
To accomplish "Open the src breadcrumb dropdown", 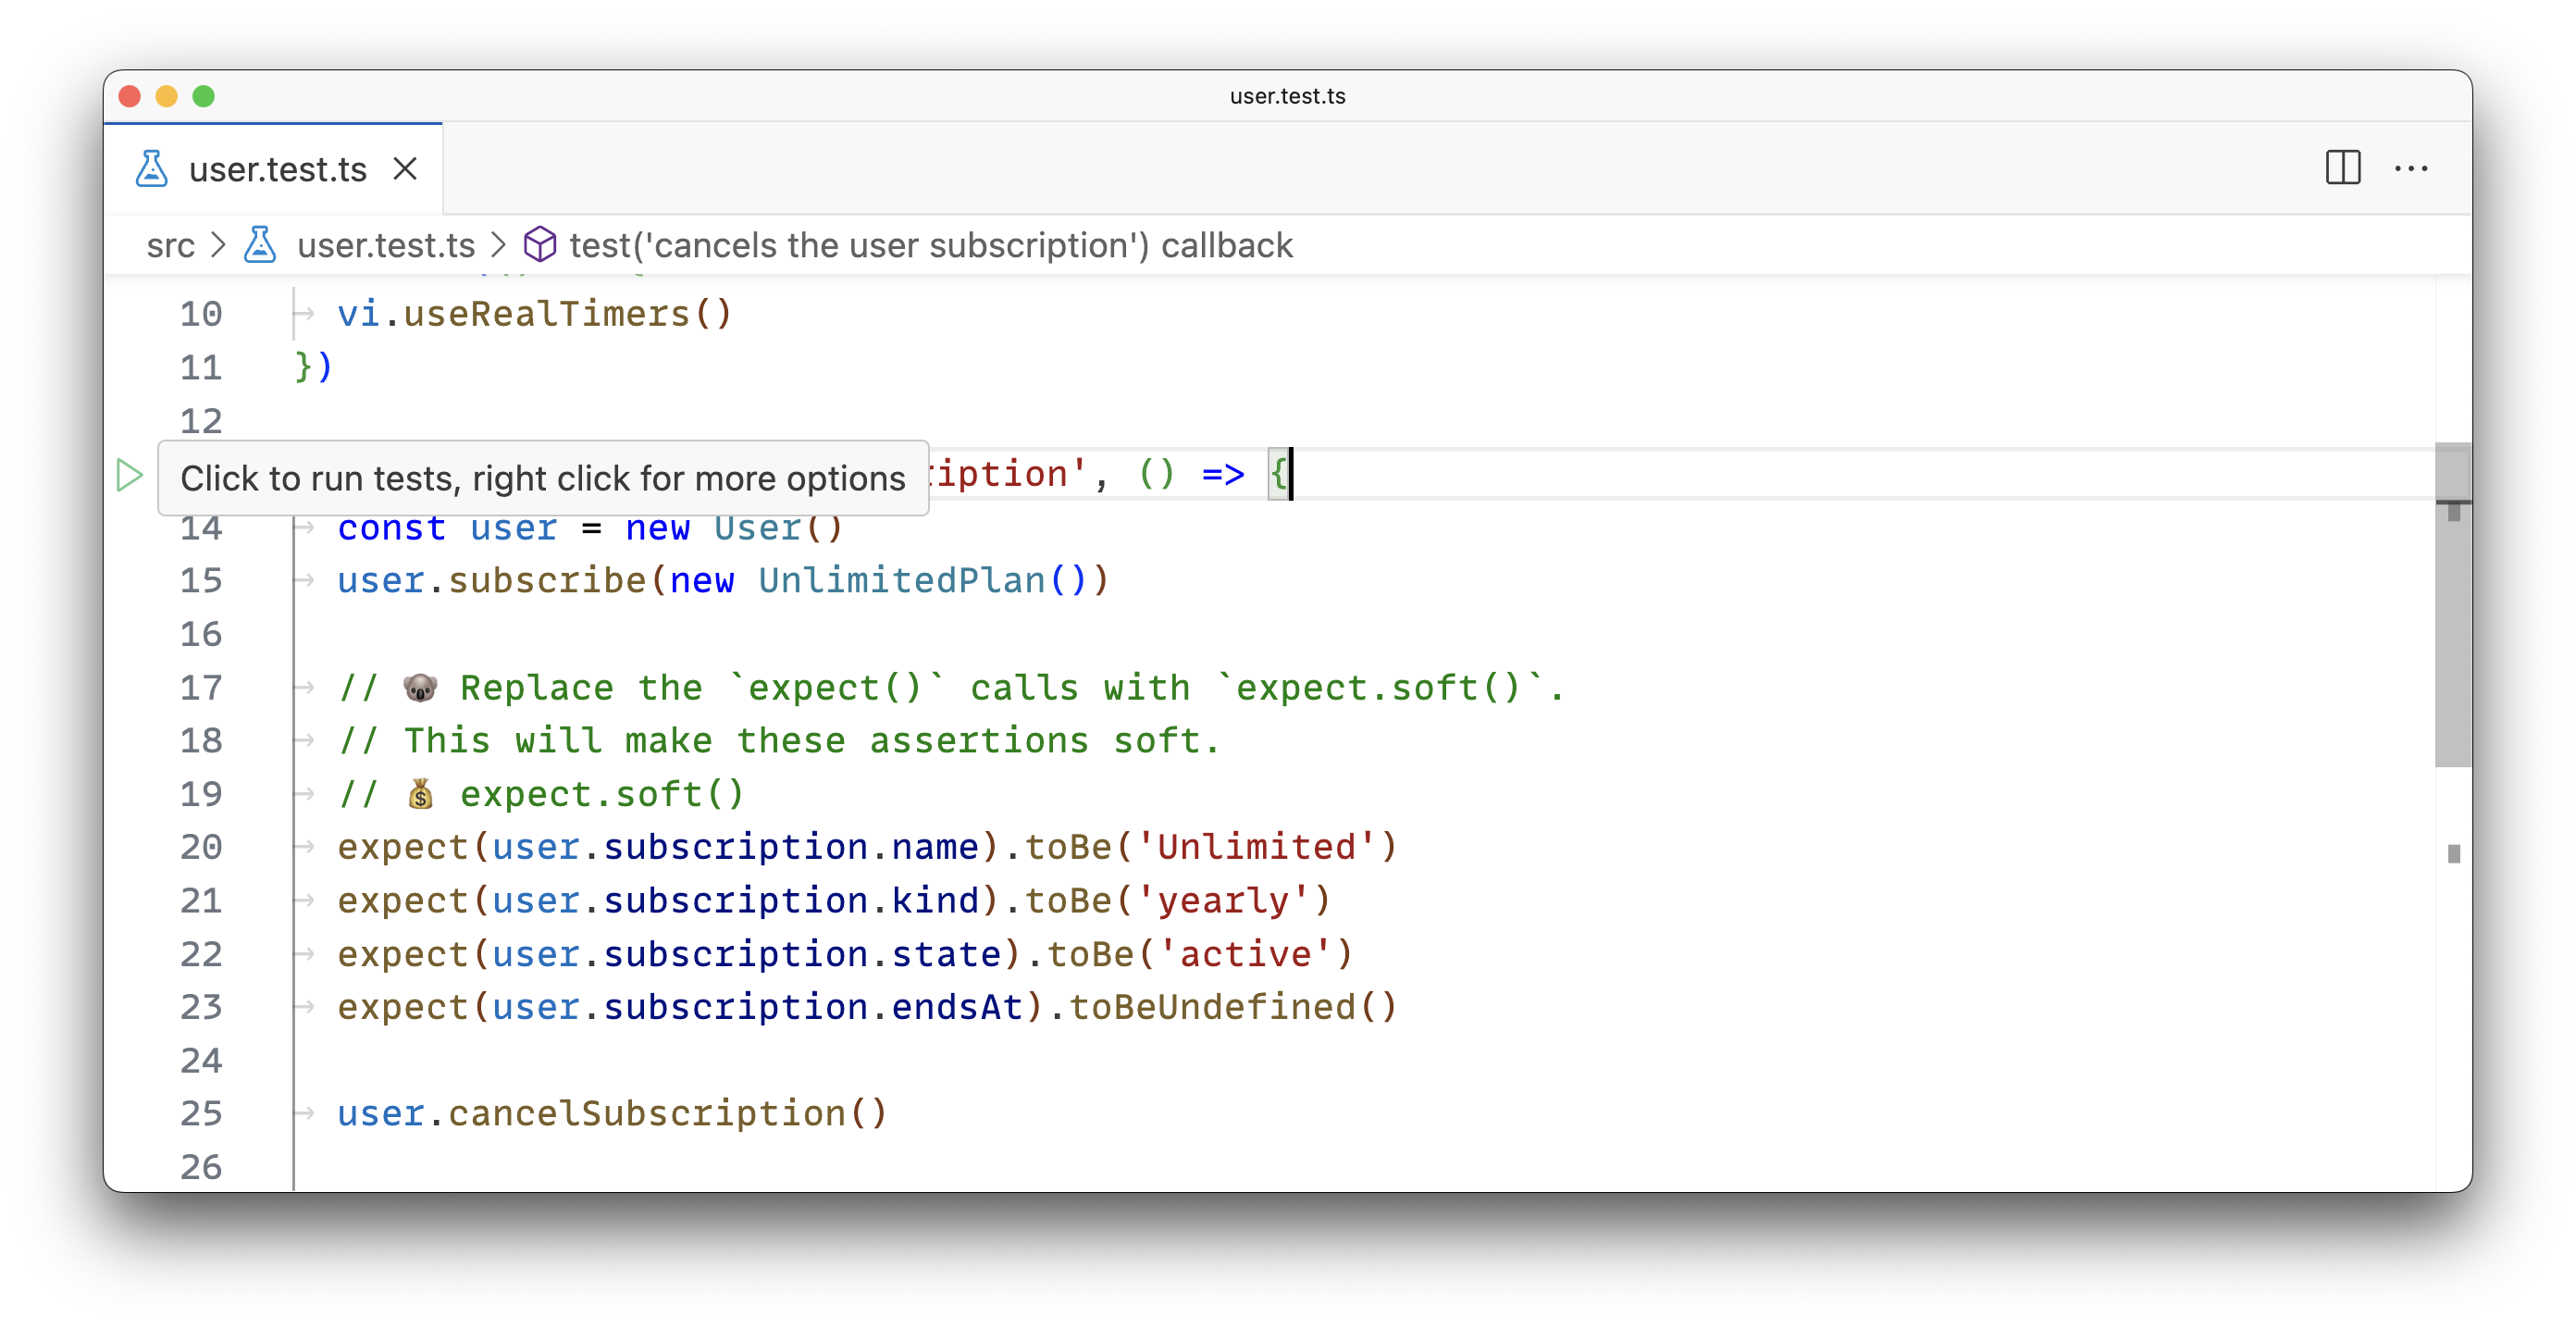I will pyautogui.click(x=172, y=245).
